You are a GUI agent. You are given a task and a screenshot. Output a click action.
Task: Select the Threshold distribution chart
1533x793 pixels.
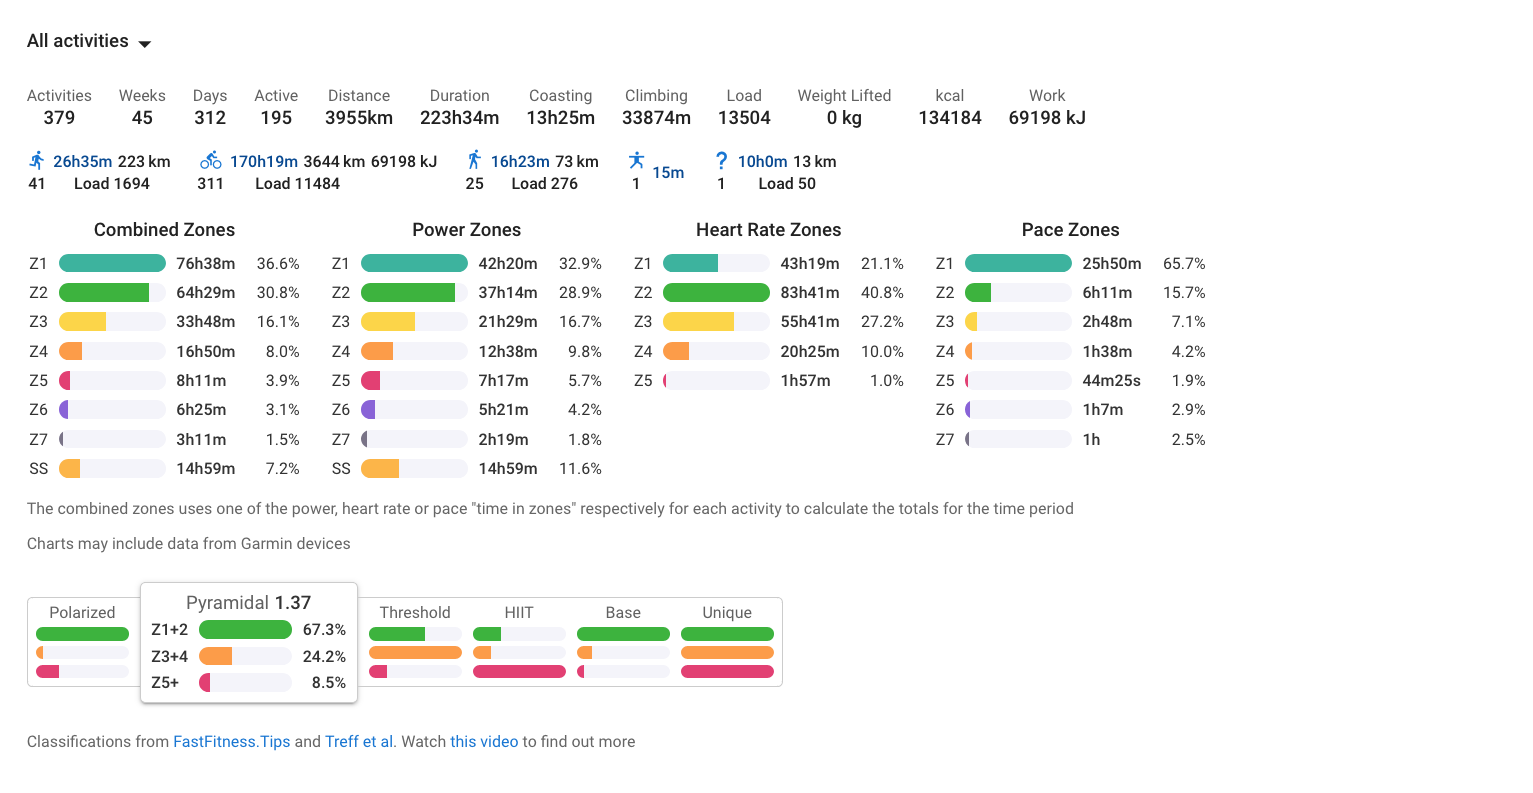tap(415, 641)
